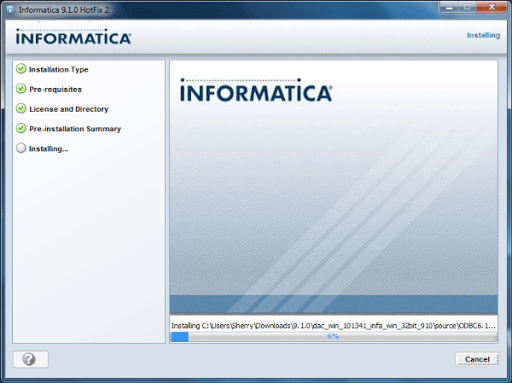Click the Informatica logo in the header
The image size is (512, 383).
pyautogui.click(x=73, y=37)
